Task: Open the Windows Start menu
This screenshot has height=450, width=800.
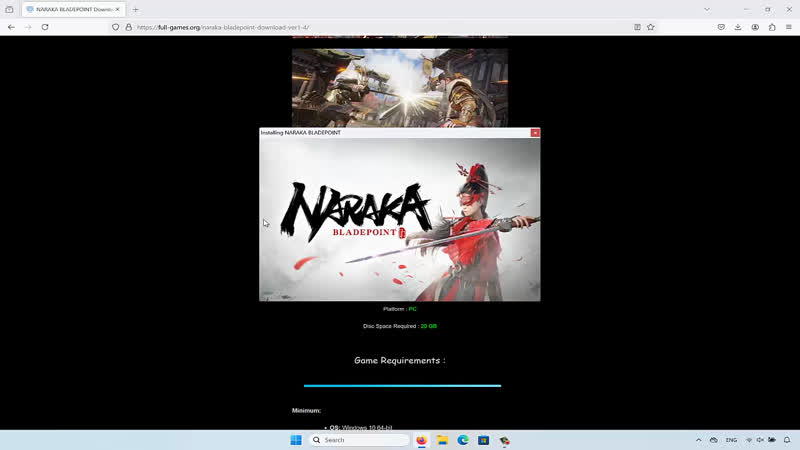Action: [x=296, y=440]
